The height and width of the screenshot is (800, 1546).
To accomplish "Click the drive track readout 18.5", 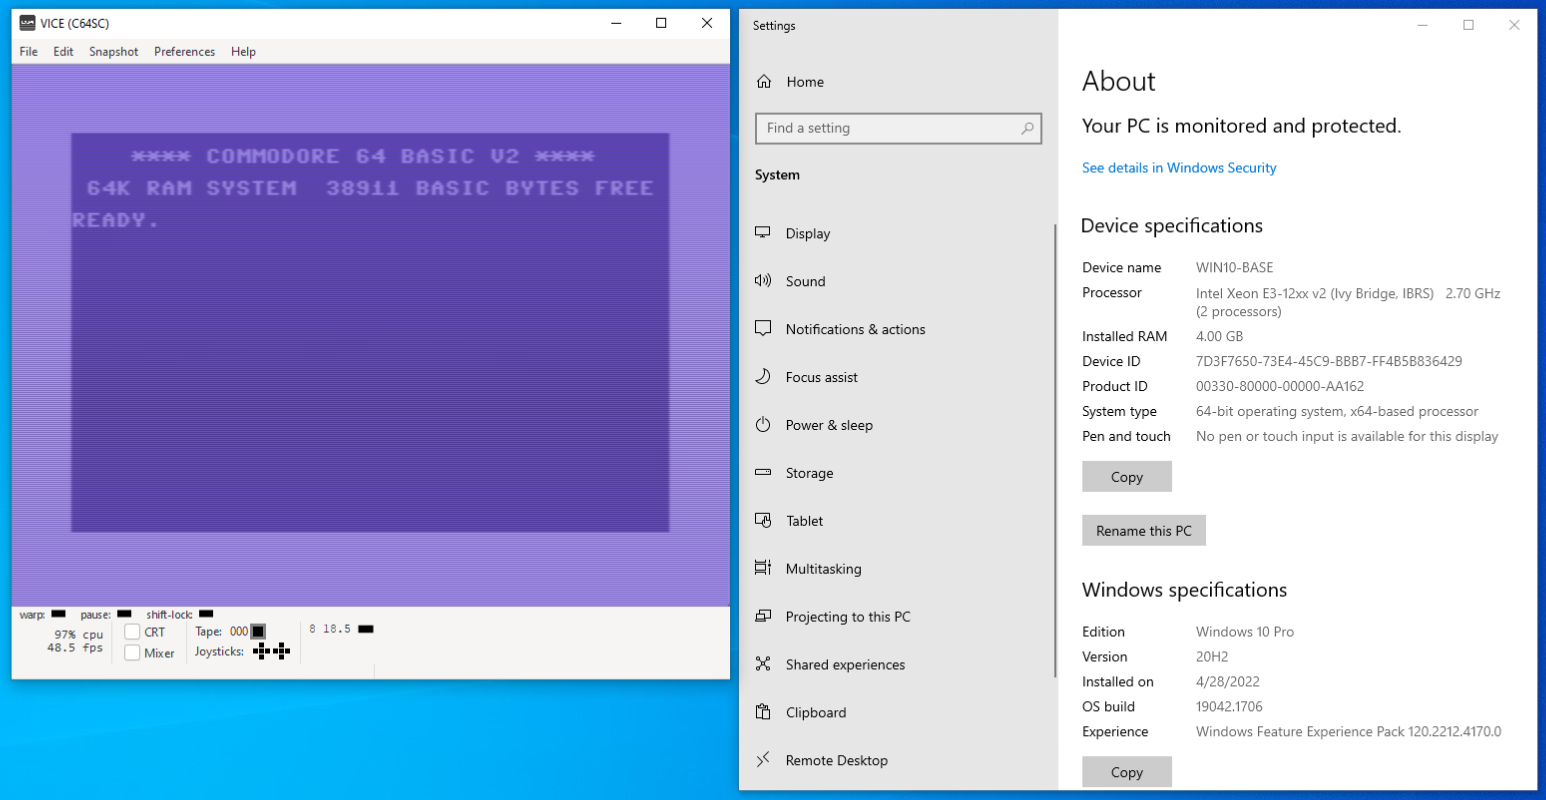I will (337, 629).
